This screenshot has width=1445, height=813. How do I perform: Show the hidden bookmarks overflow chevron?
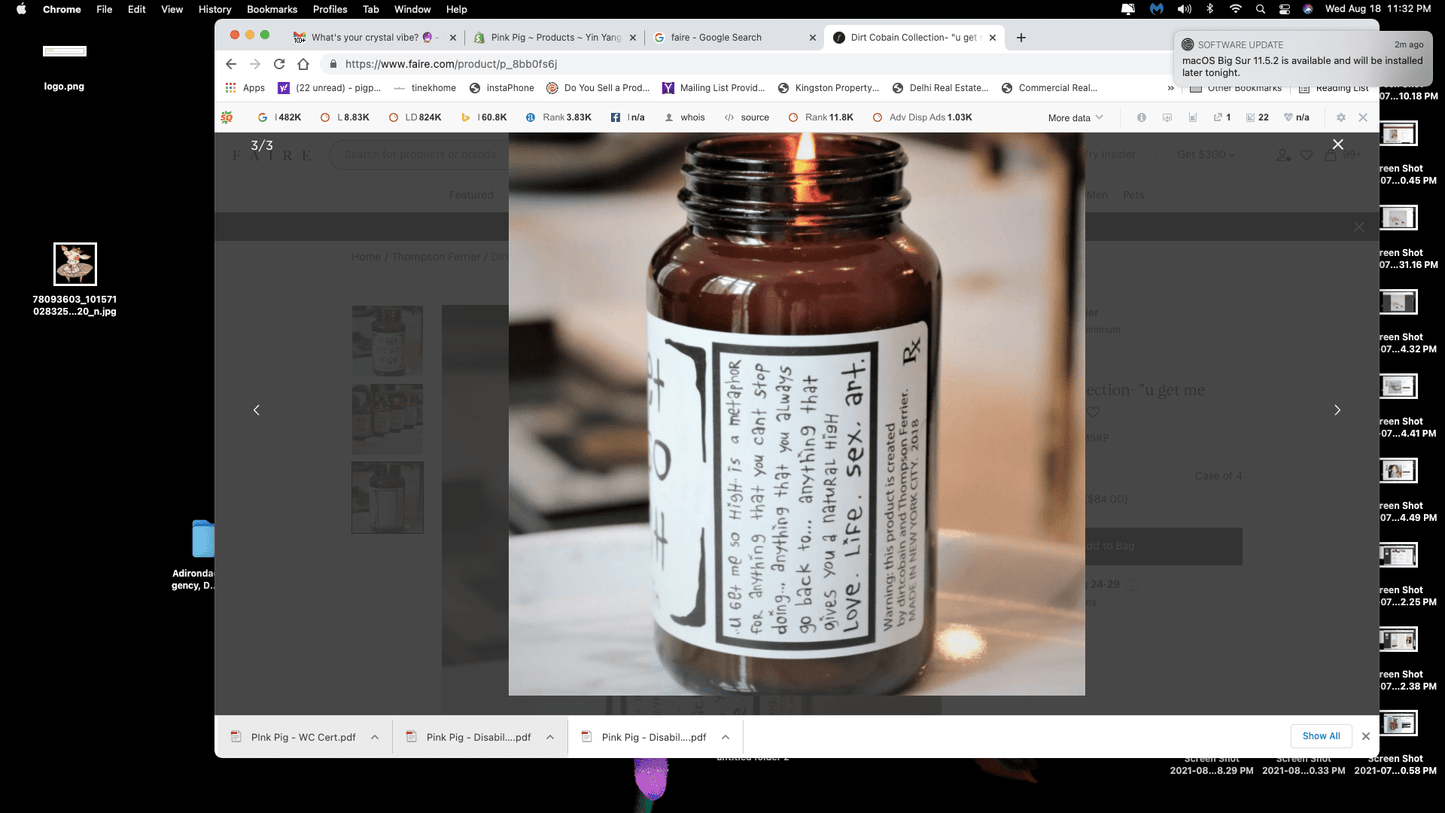[1171, 88]
